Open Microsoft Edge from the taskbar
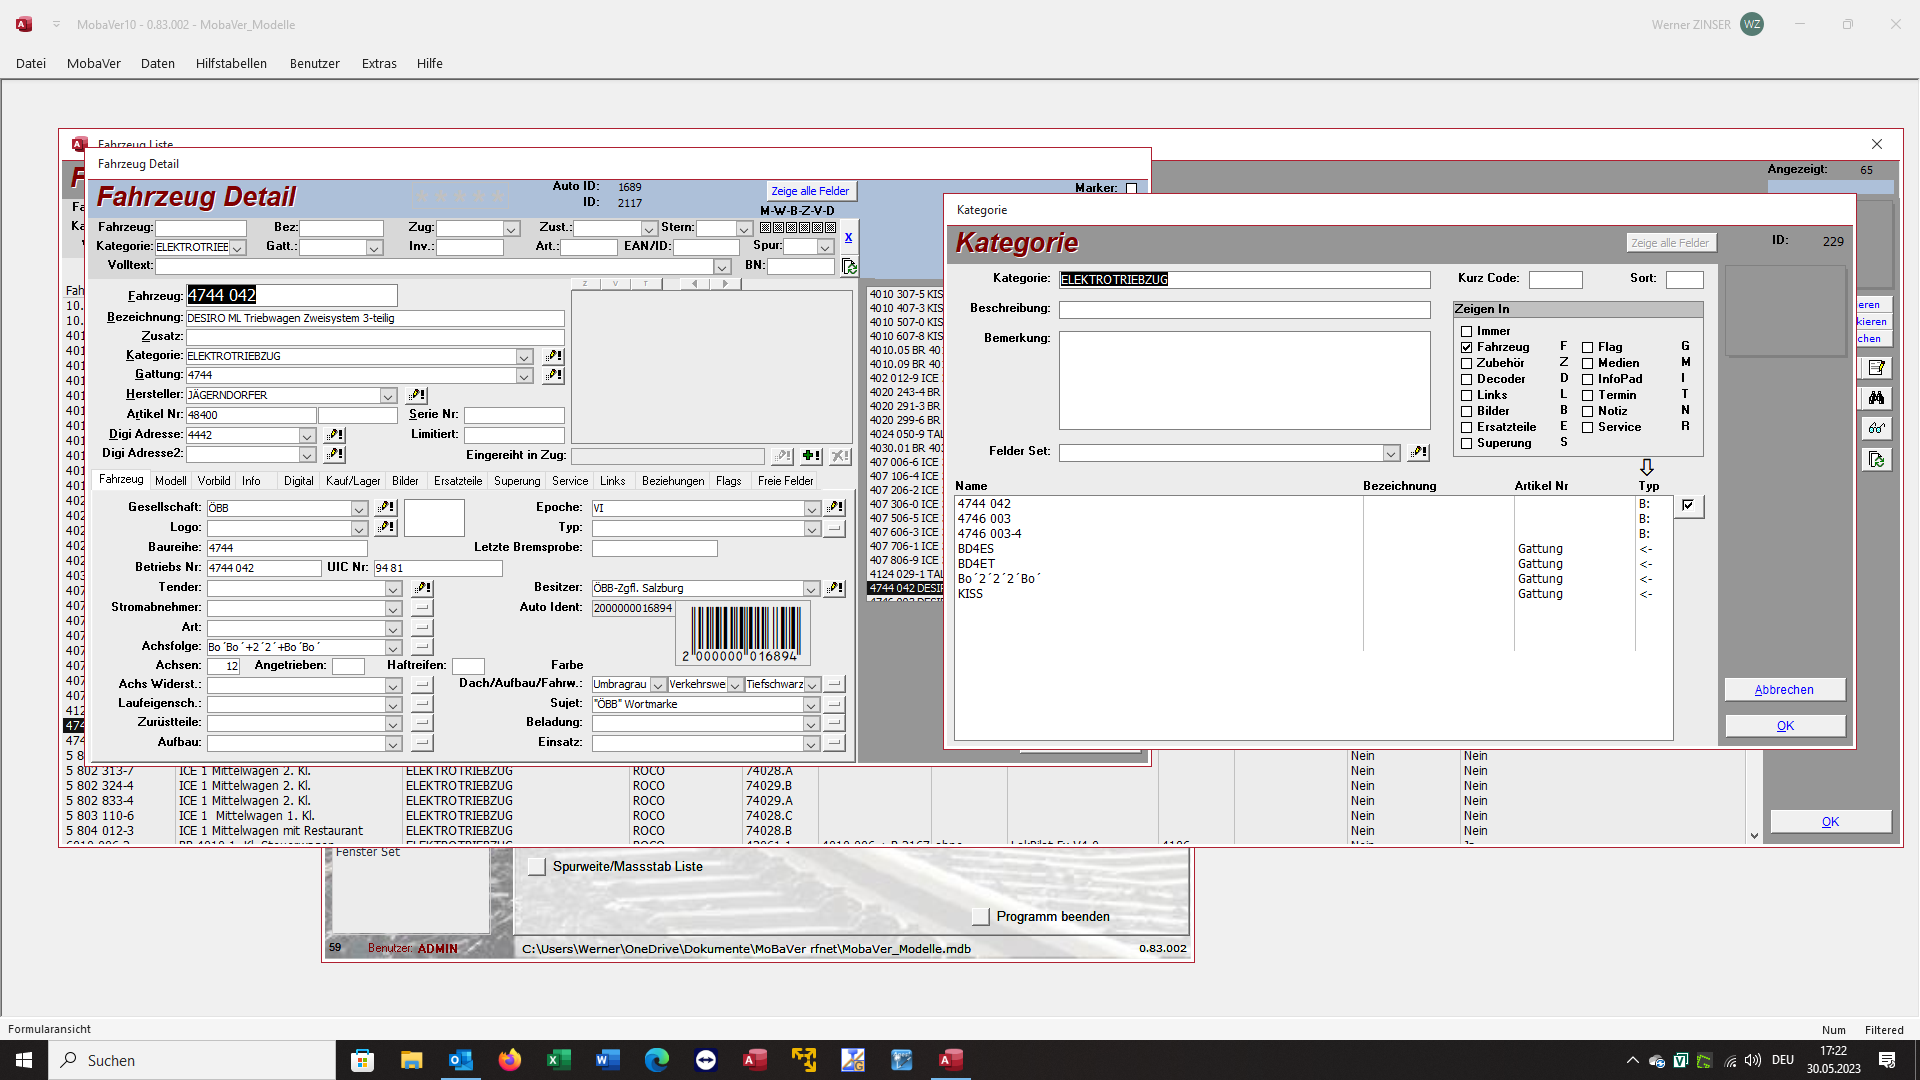The height and width of the screenshot is (1080, 1920). pos(657,1060)
